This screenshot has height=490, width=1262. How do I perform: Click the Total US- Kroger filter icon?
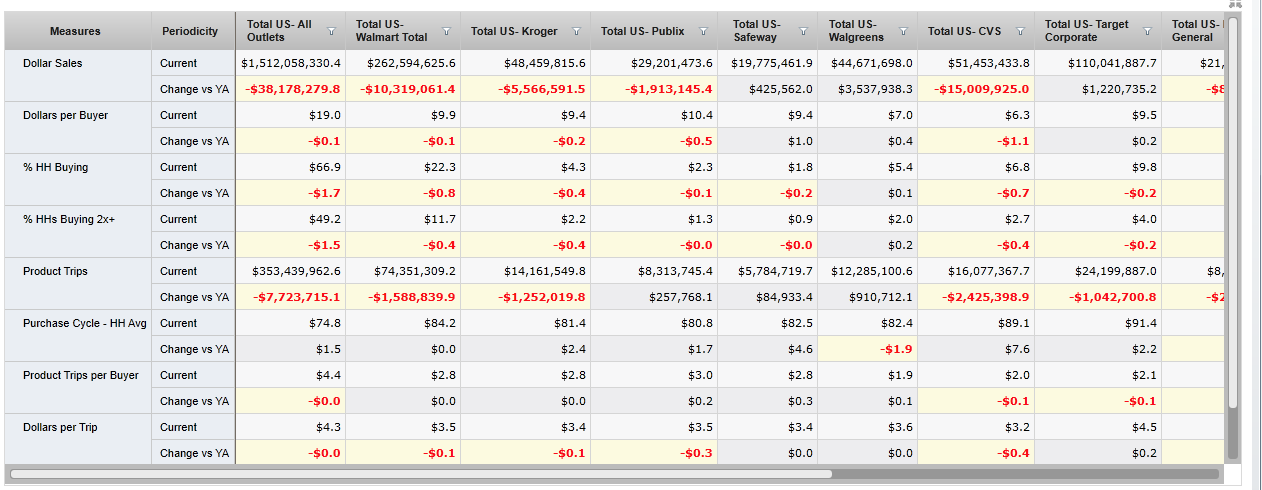576,32
